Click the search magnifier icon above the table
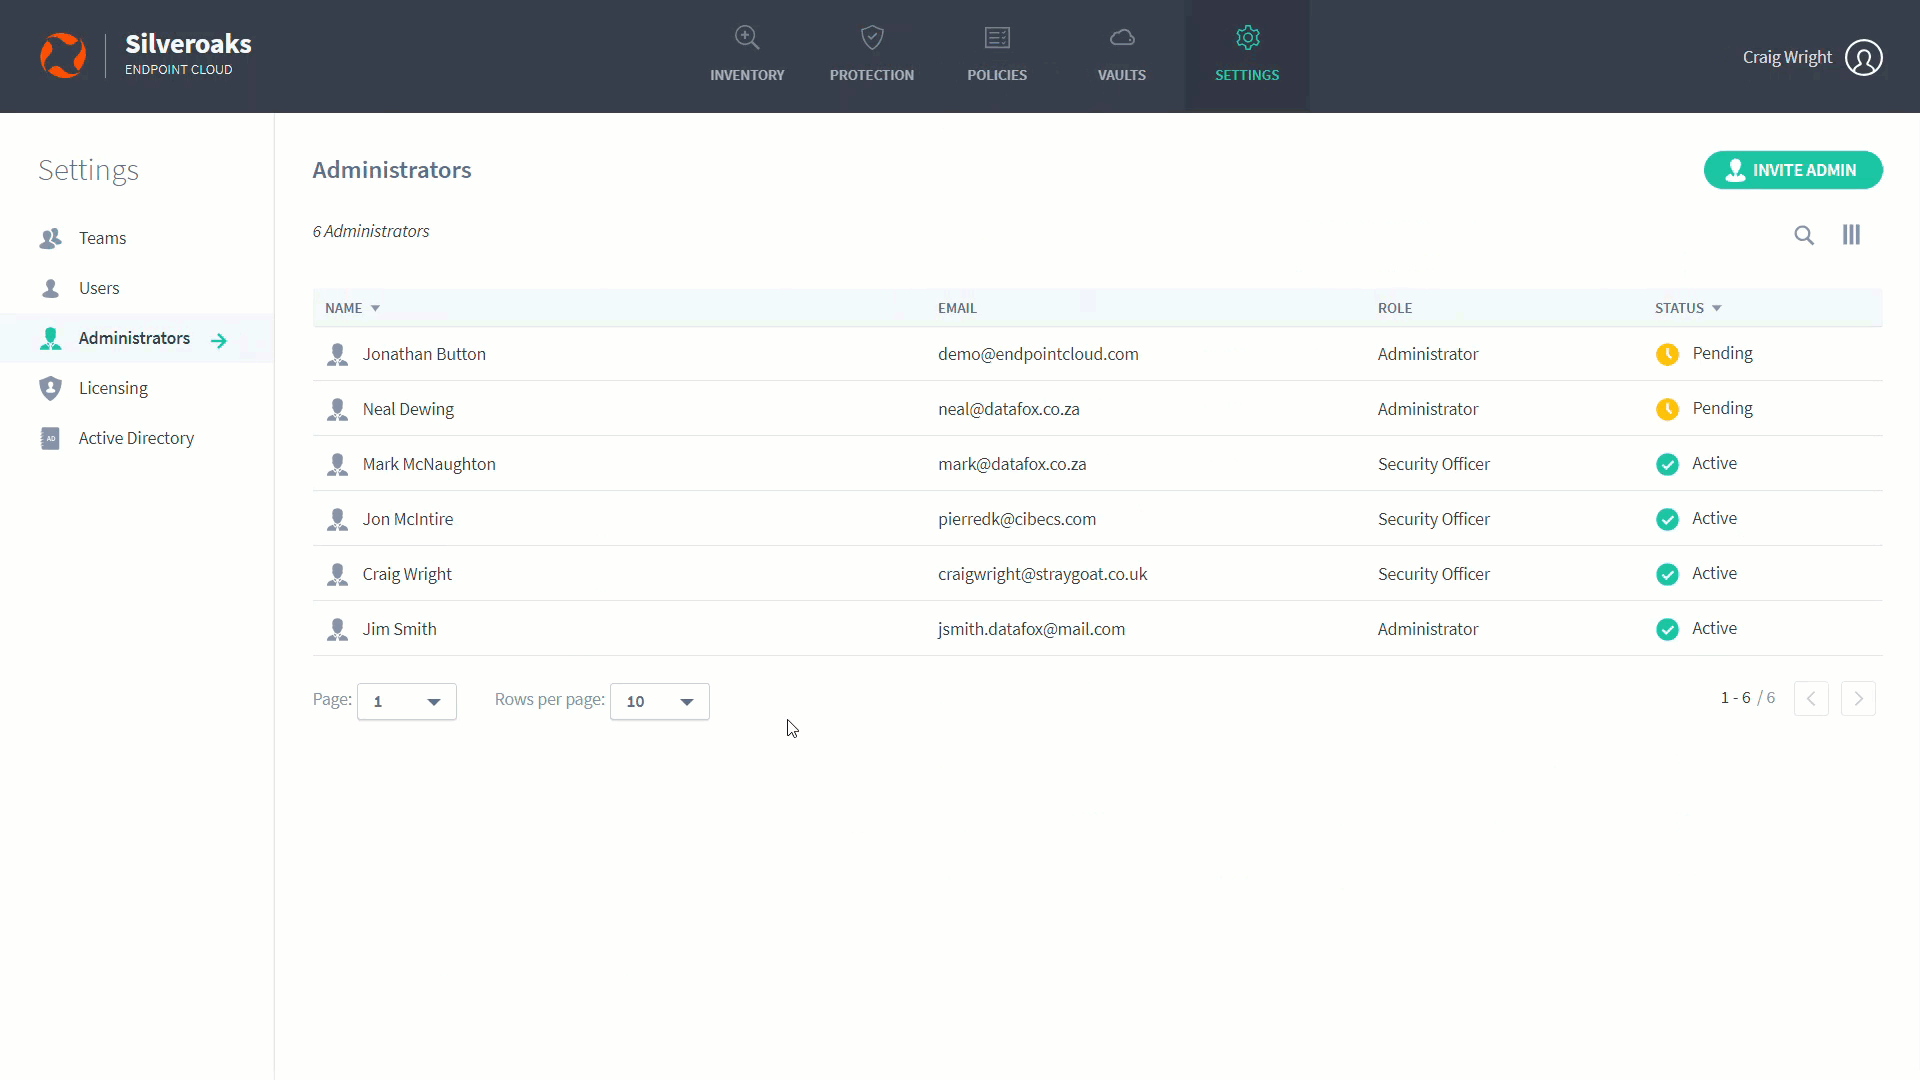 [1804, 235]
